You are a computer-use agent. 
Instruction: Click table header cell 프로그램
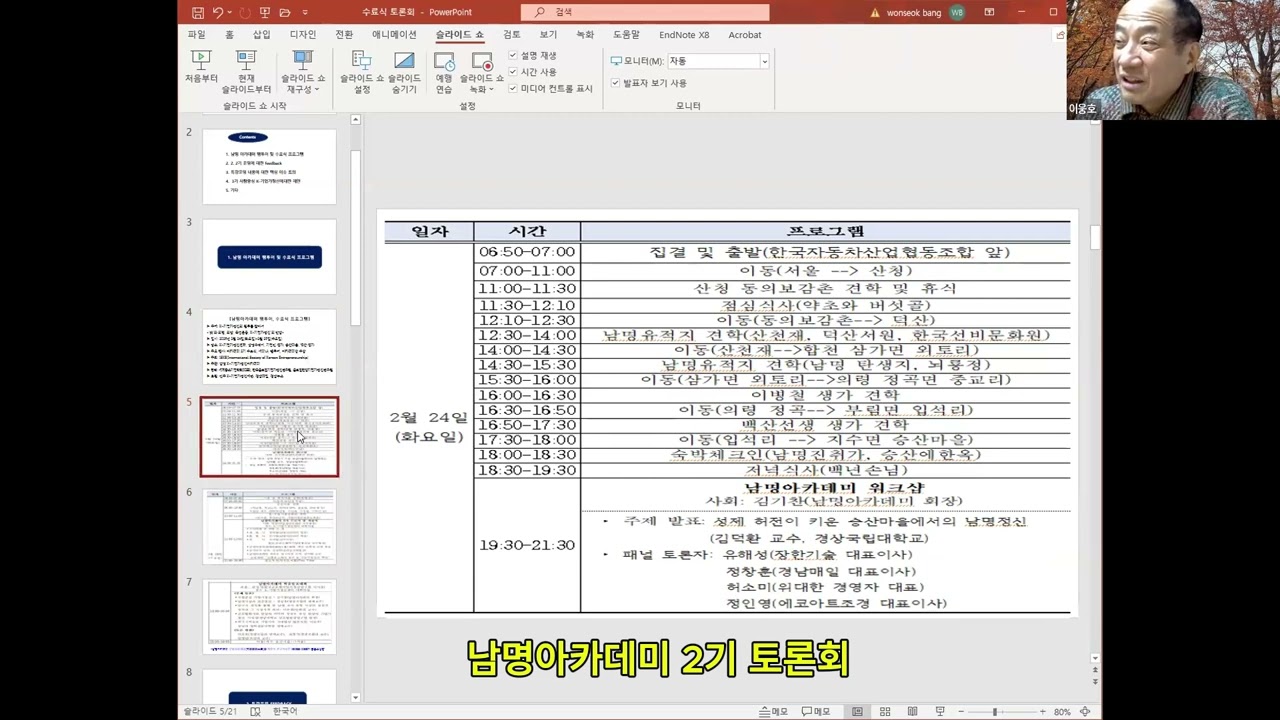pyautogui.click(x=825, y=232)
